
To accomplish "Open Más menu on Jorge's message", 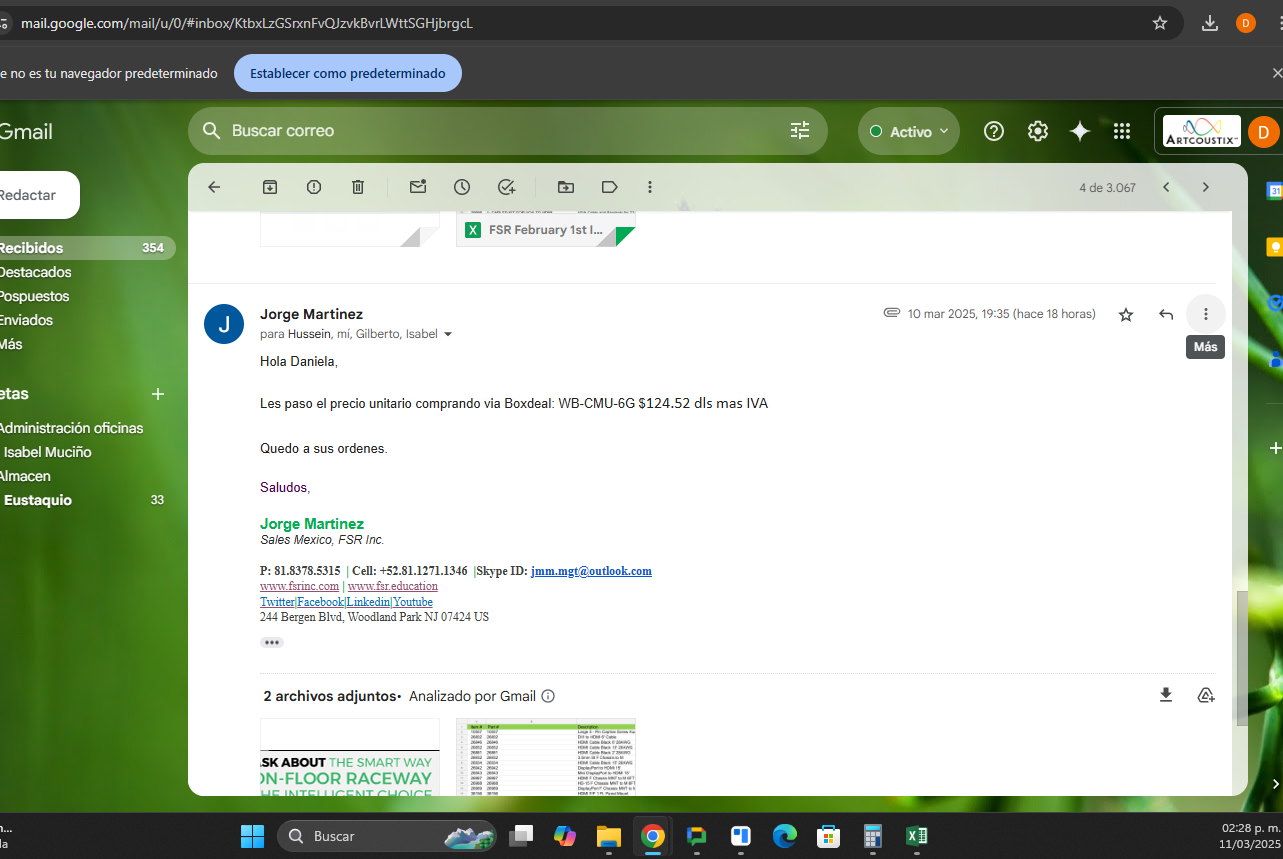I will click(x=1206, y=314).
